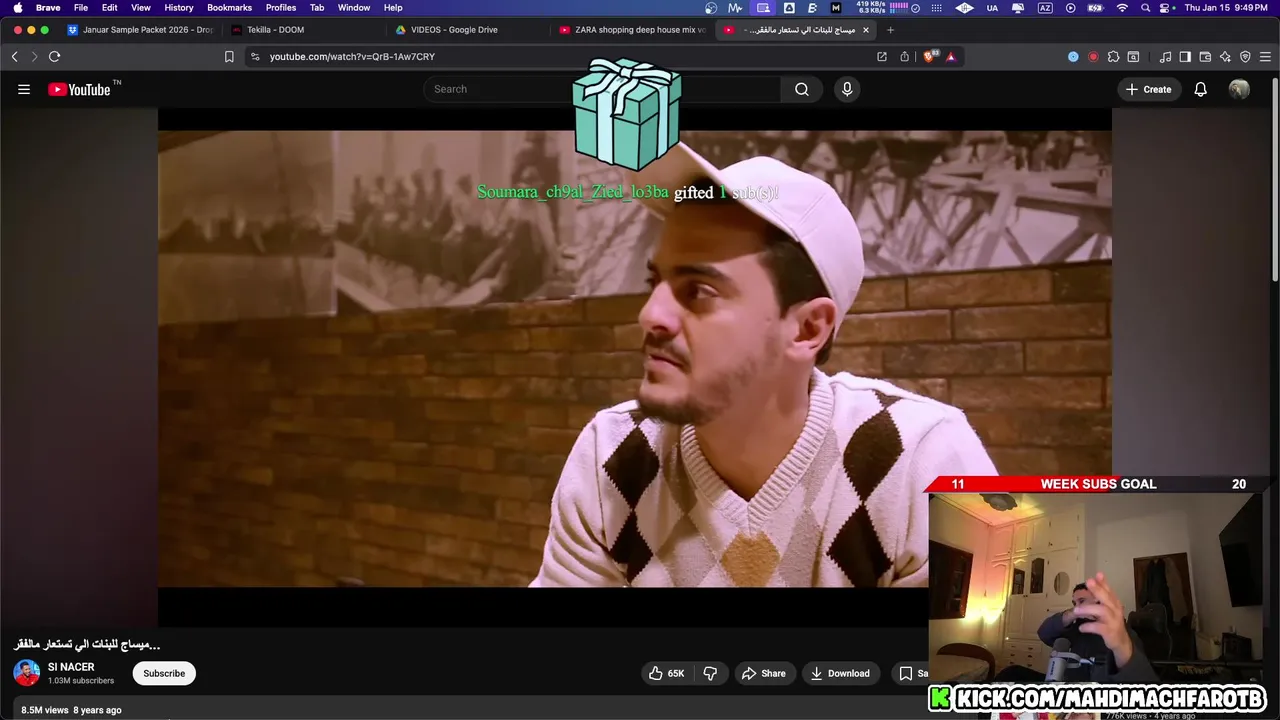Open the Apple menu

click(x=18, y=7)
